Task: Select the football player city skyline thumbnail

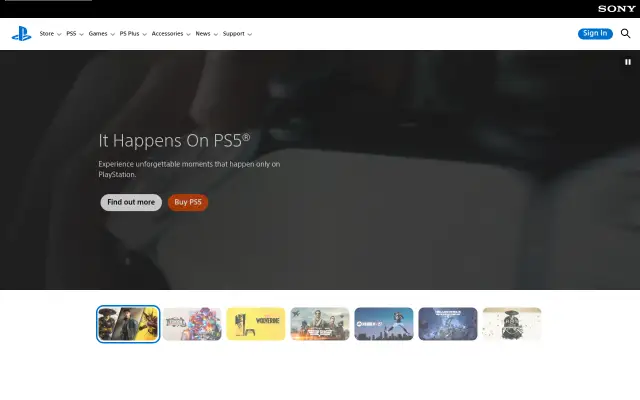Action: [x=384, y=324]
